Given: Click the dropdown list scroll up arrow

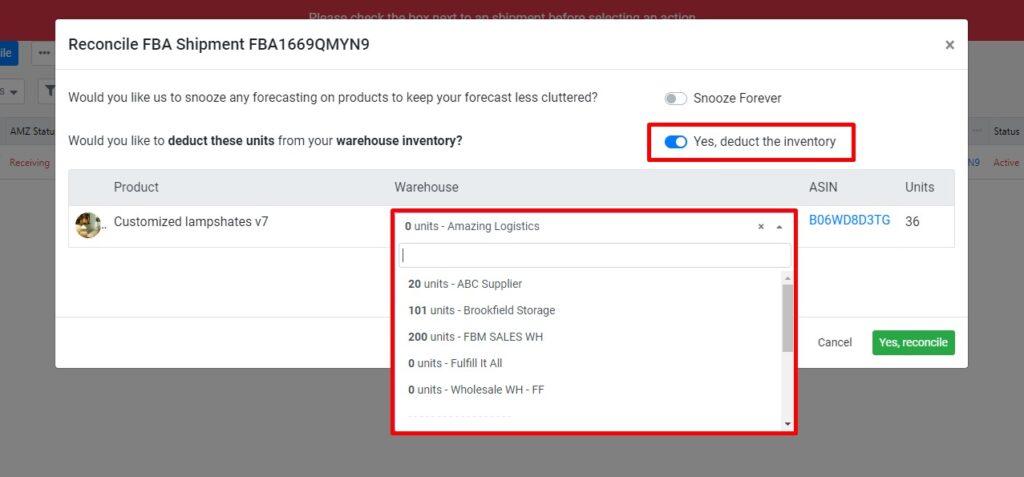Looking at the screenshot, I should tap(787, 278).
